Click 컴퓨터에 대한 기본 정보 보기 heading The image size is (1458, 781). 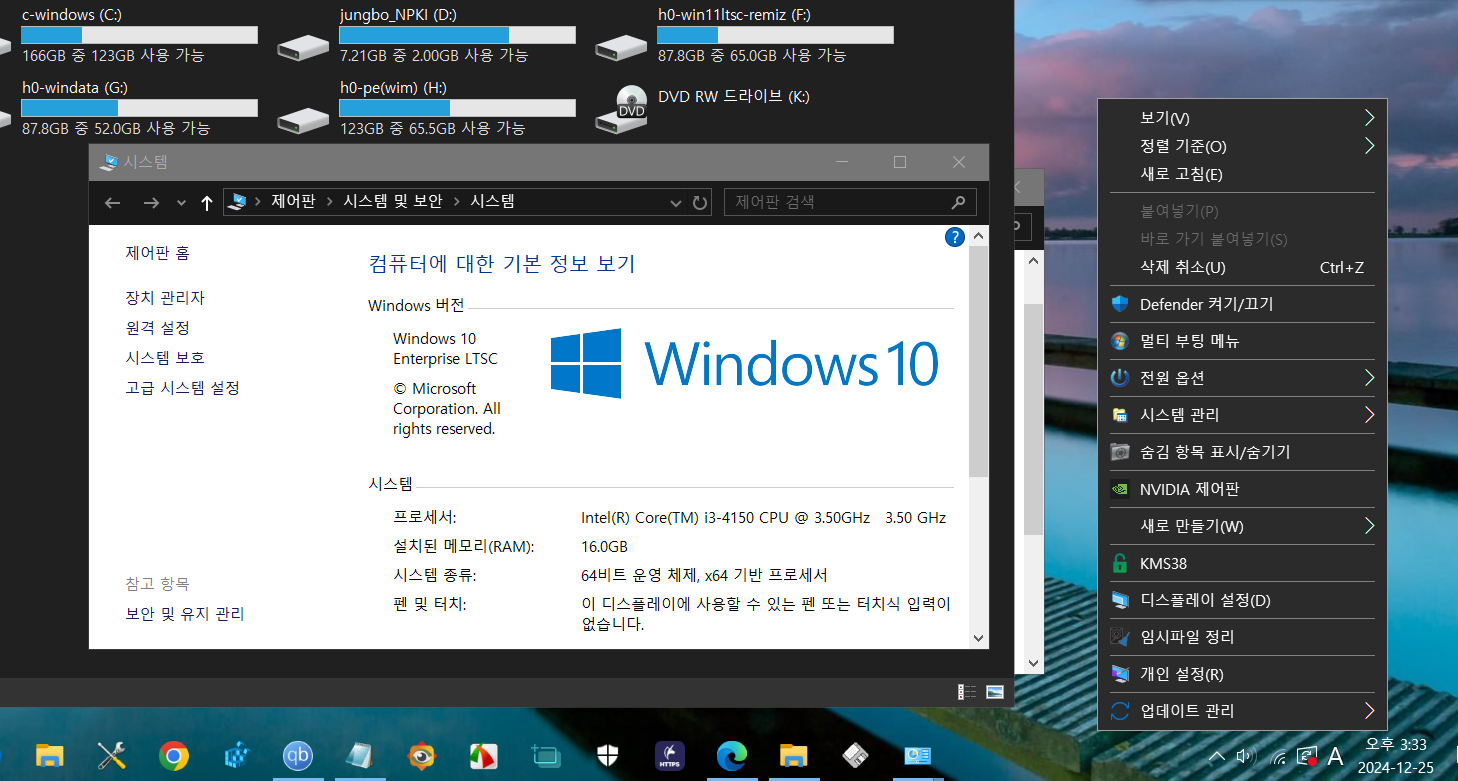[502, 264]
